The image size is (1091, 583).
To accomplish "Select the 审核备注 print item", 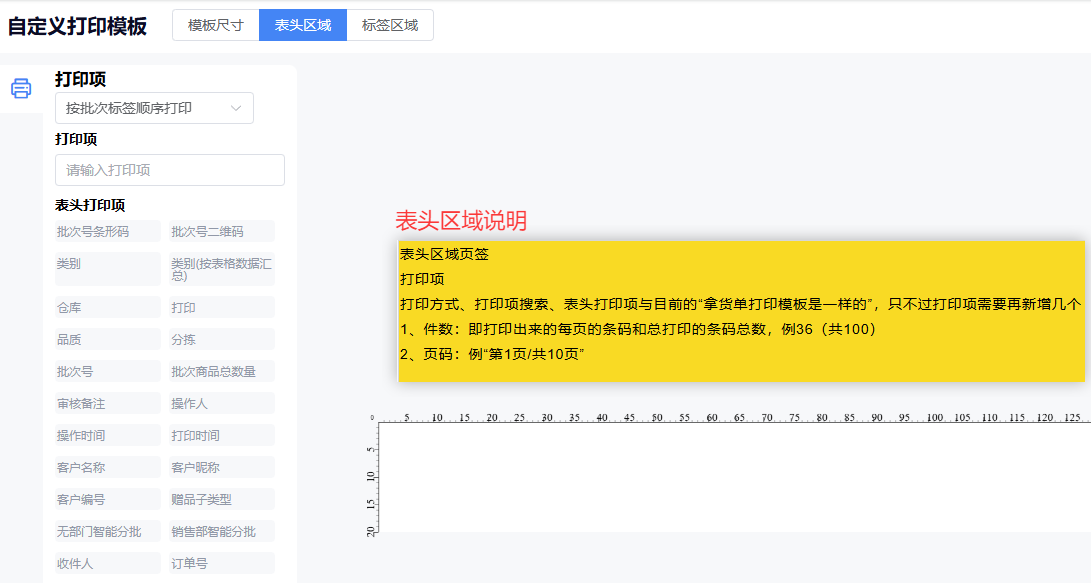I will point(108,404).
